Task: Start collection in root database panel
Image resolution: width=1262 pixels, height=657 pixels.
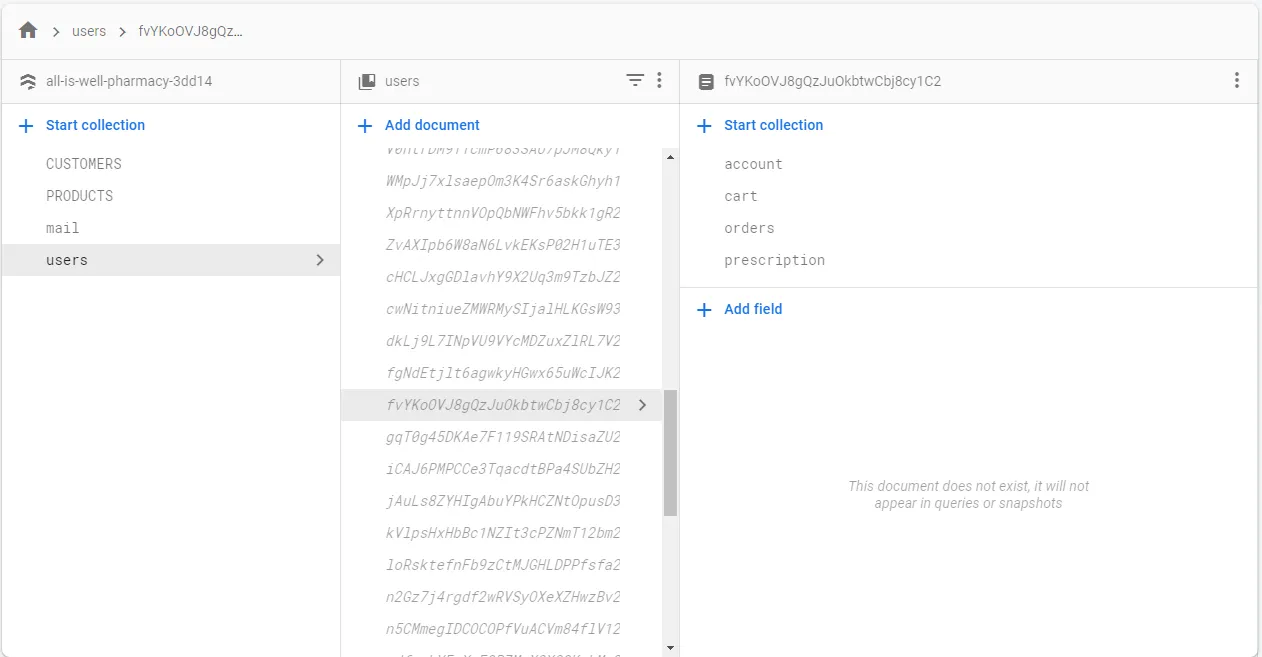Action: click(x=95, y=126)
